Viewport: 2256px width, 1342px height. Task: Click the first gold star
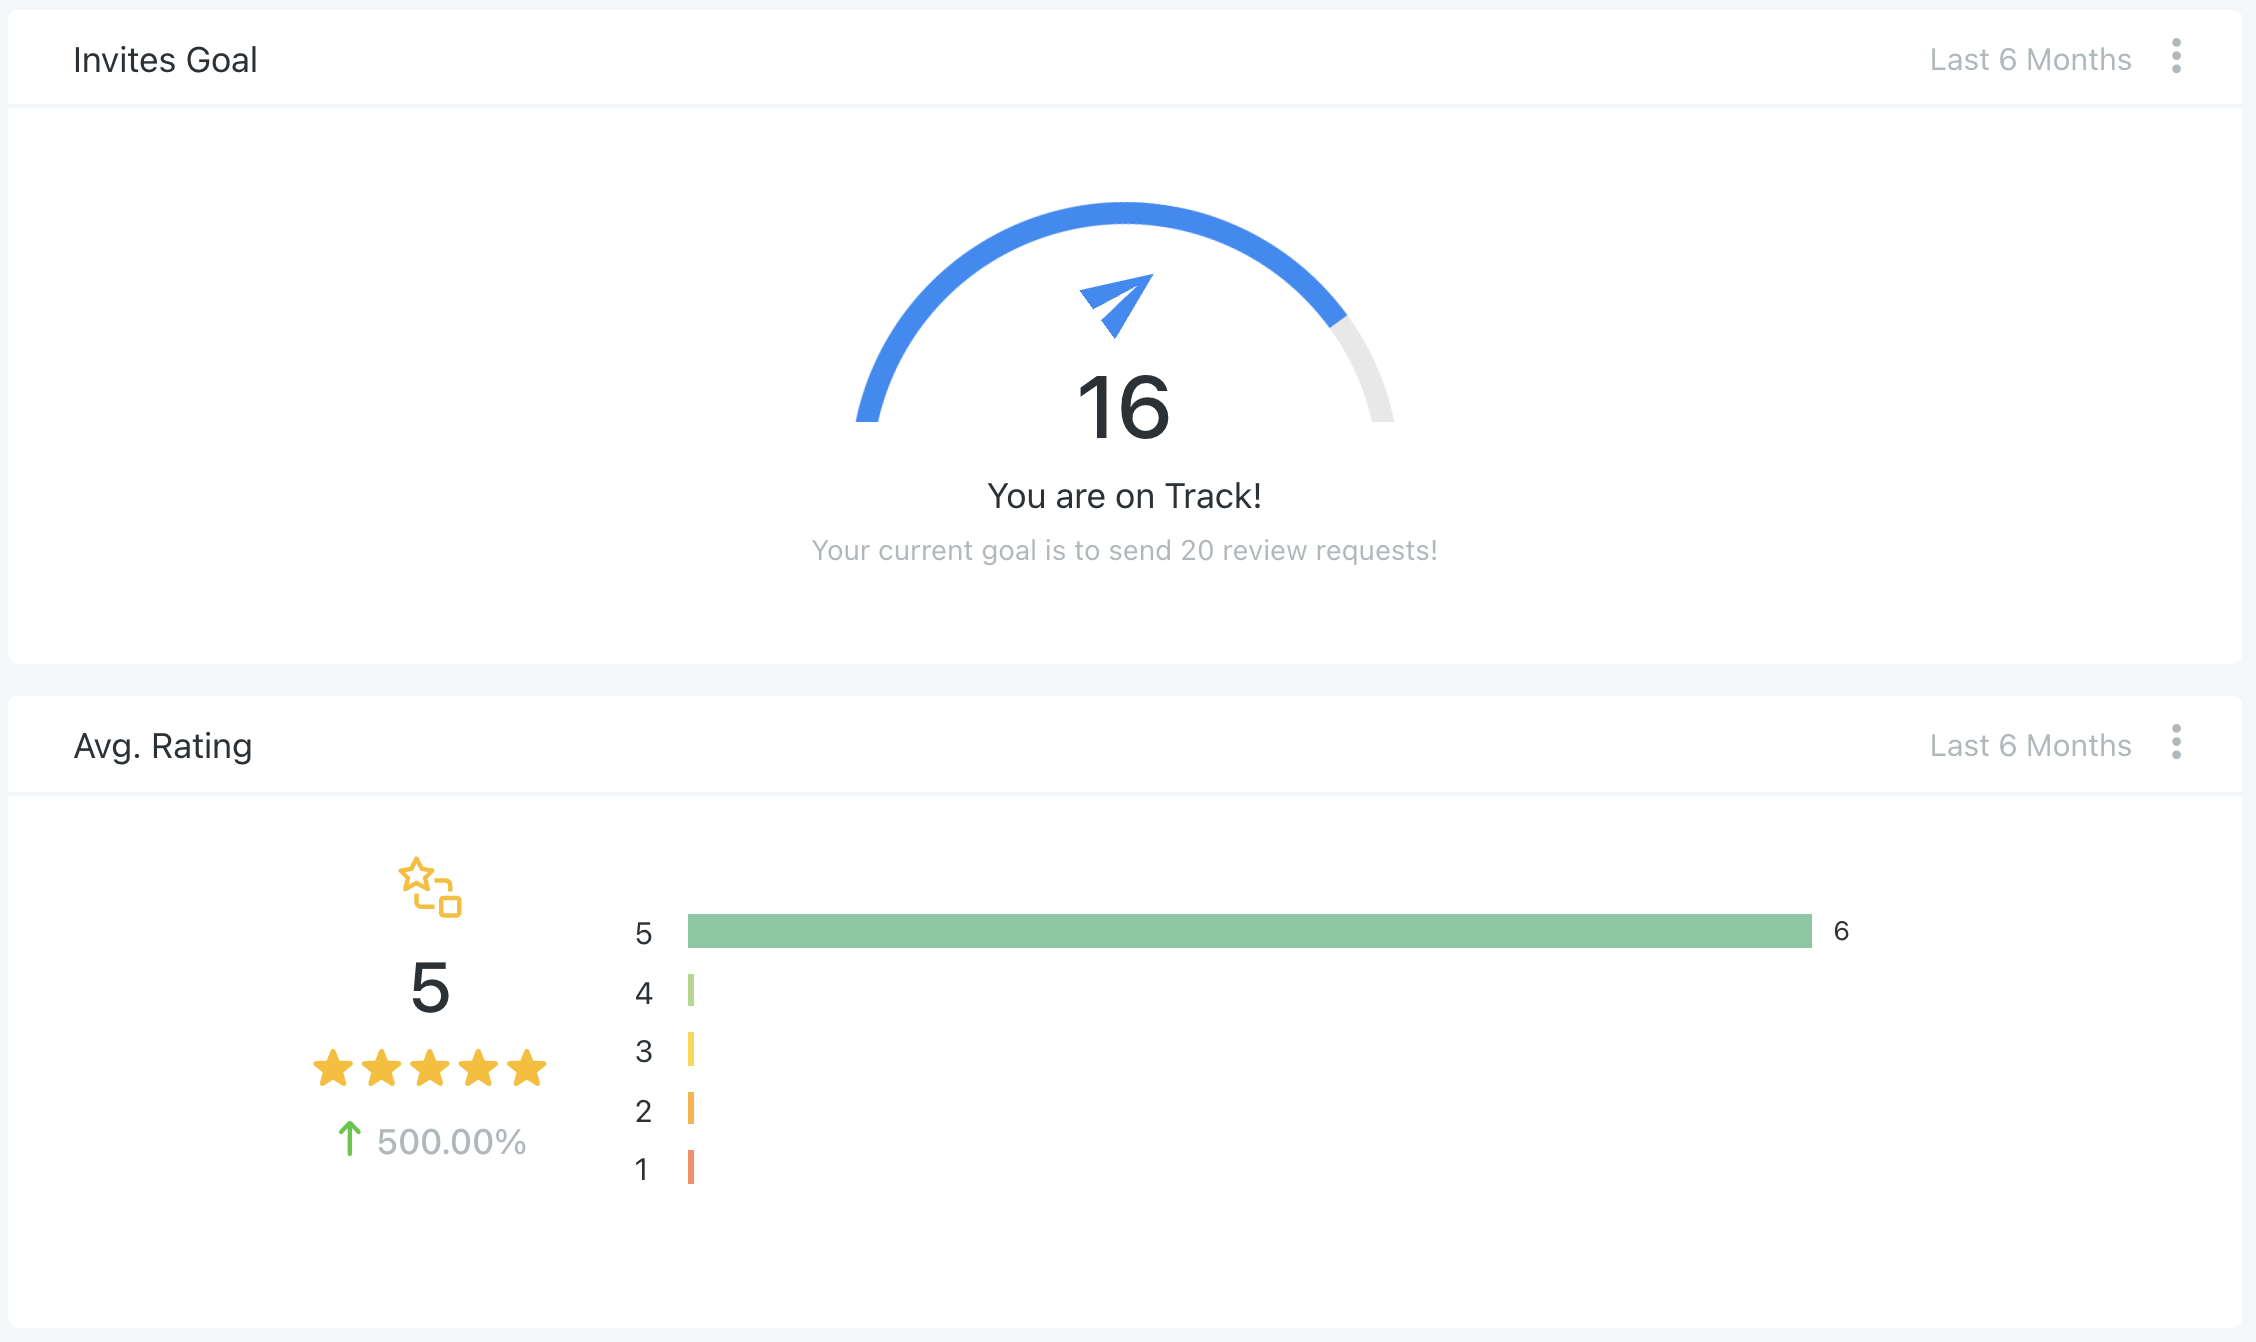tap(333, 1068)
